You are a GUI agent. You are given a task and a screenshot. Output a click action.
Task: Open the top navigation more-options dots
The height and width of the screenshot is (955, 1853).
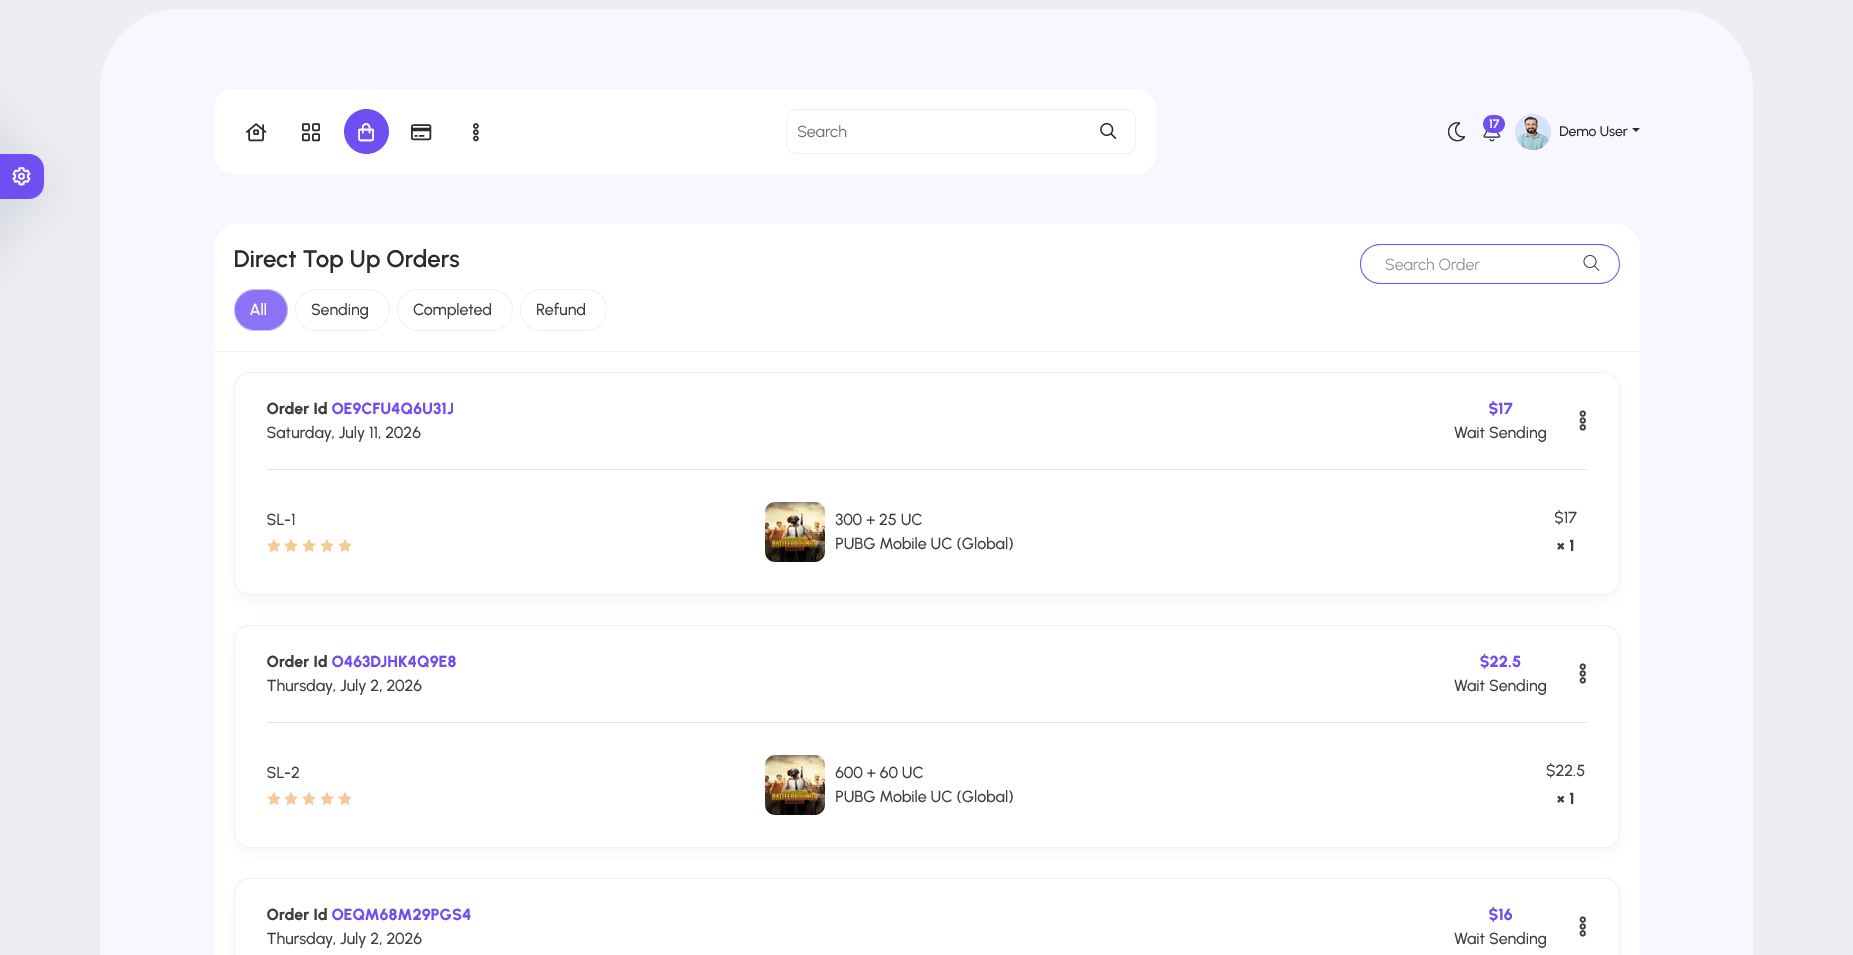tap(476, 132)
